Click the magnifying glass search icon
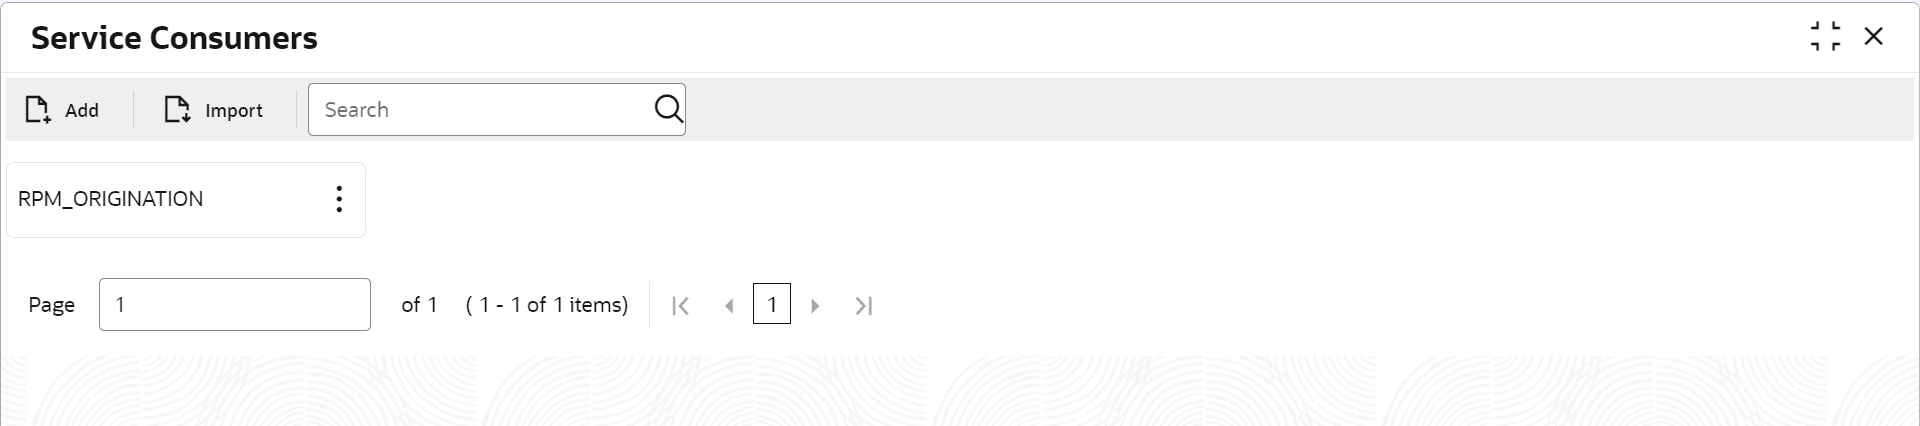 click(x=668, y=109)
